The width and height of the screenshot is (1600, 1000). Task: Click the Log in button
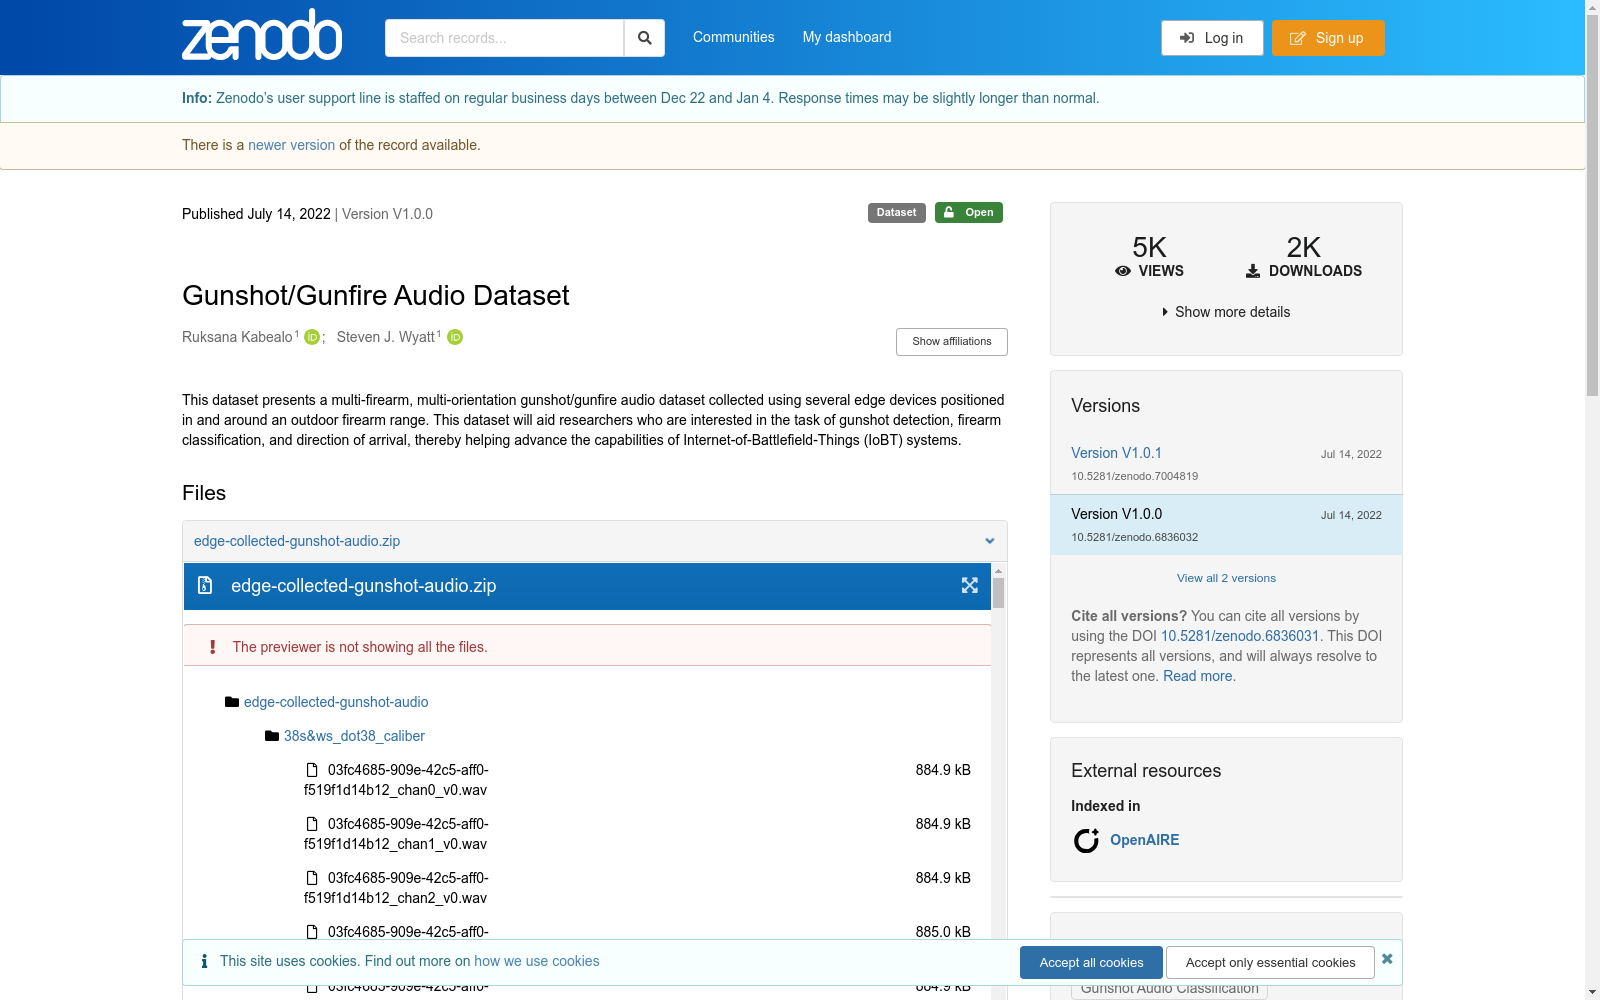1212,38
